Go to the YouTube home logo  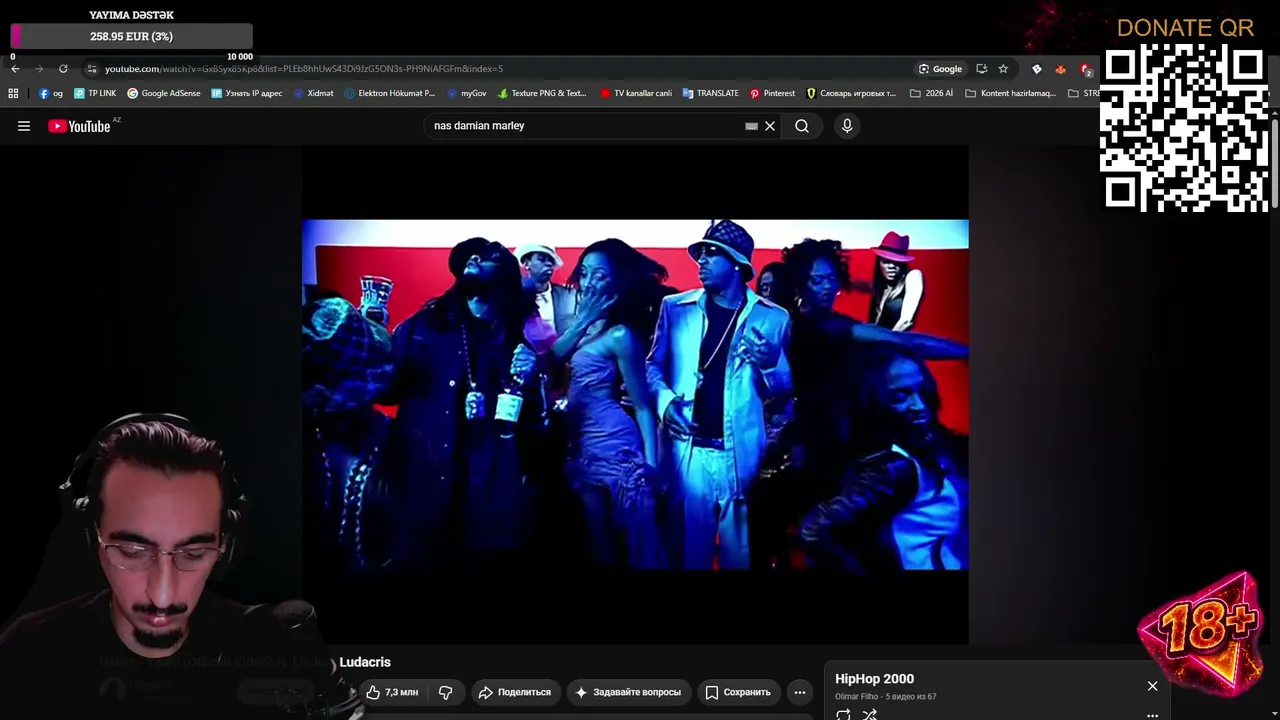tap(79, 126)
